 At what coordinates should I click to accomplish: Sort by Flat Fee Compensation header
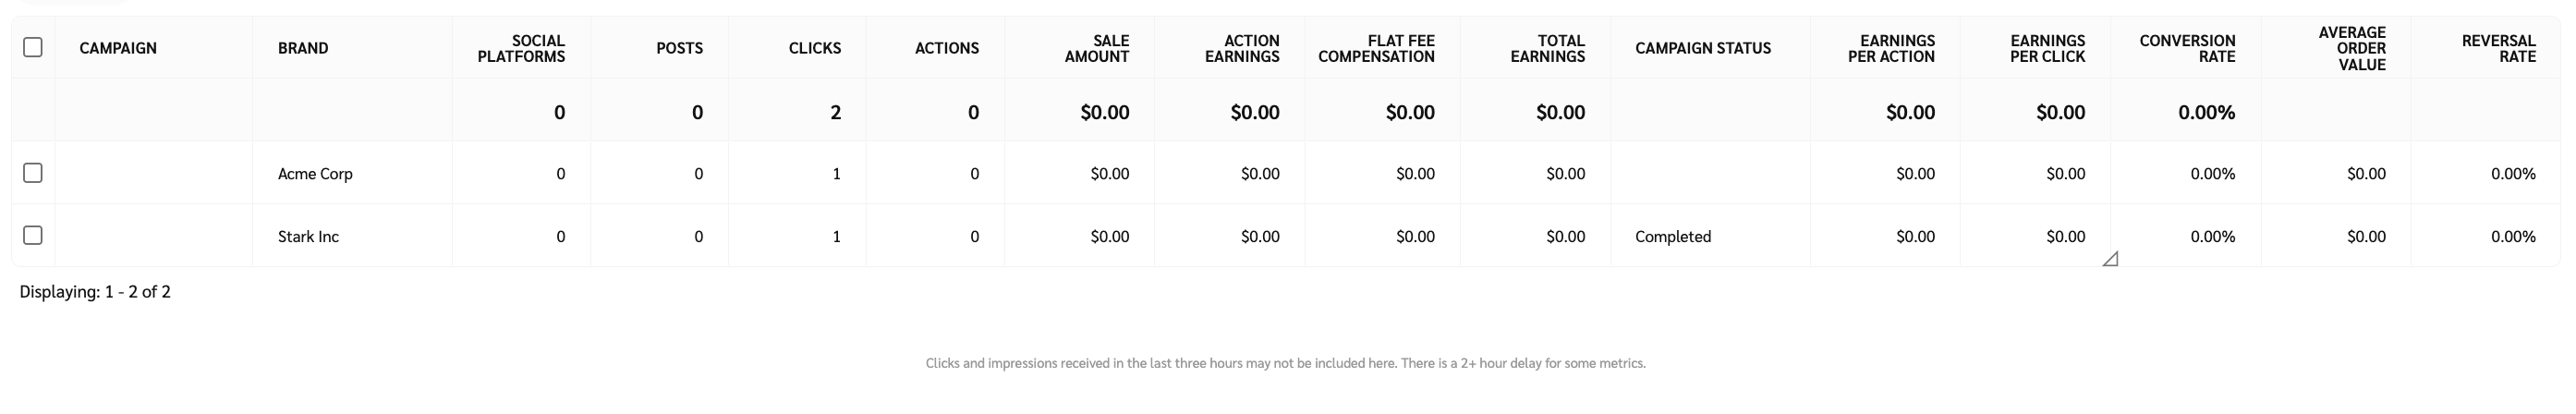pos(1376,48)
